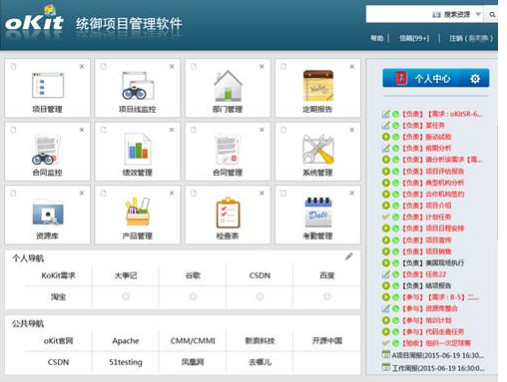Open the 51testing link
Image resolution: width=507 pixels, height=382 pixels.
click(126, 362)
